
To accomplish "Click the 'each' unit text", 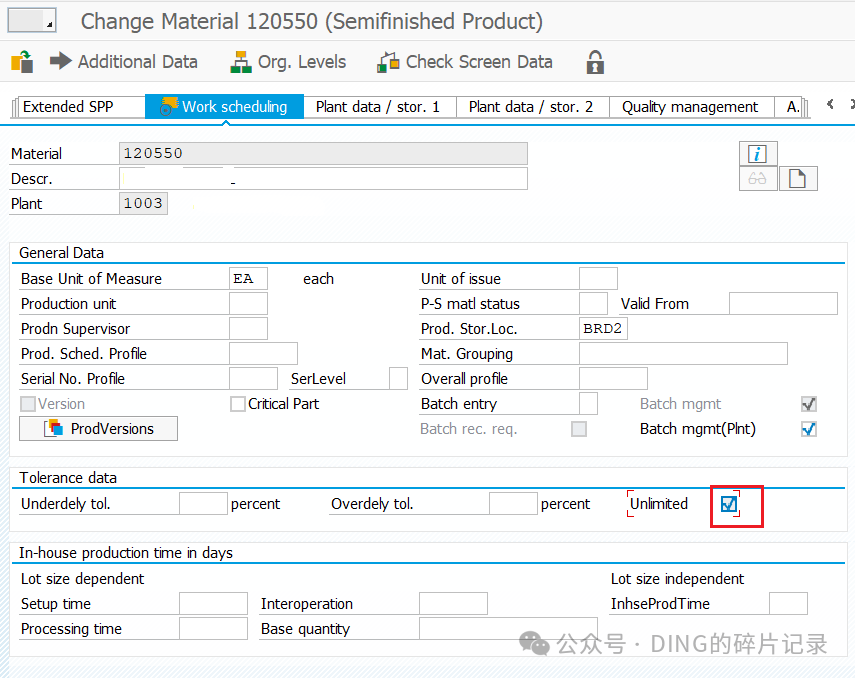I will click(x=318, y=279).
